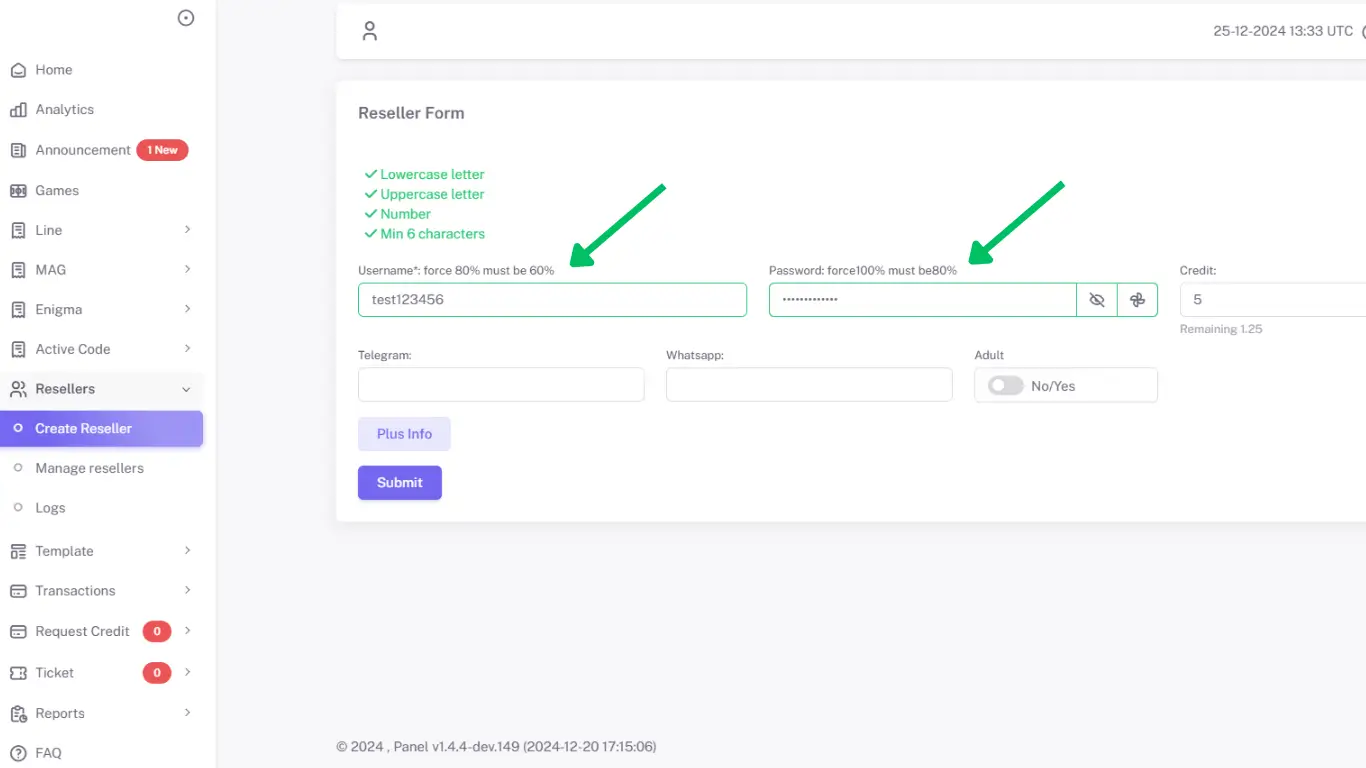This screenshot has height=768, width=1366.
Task: Open Manage resellers menu item
Action: pos(89,468)
